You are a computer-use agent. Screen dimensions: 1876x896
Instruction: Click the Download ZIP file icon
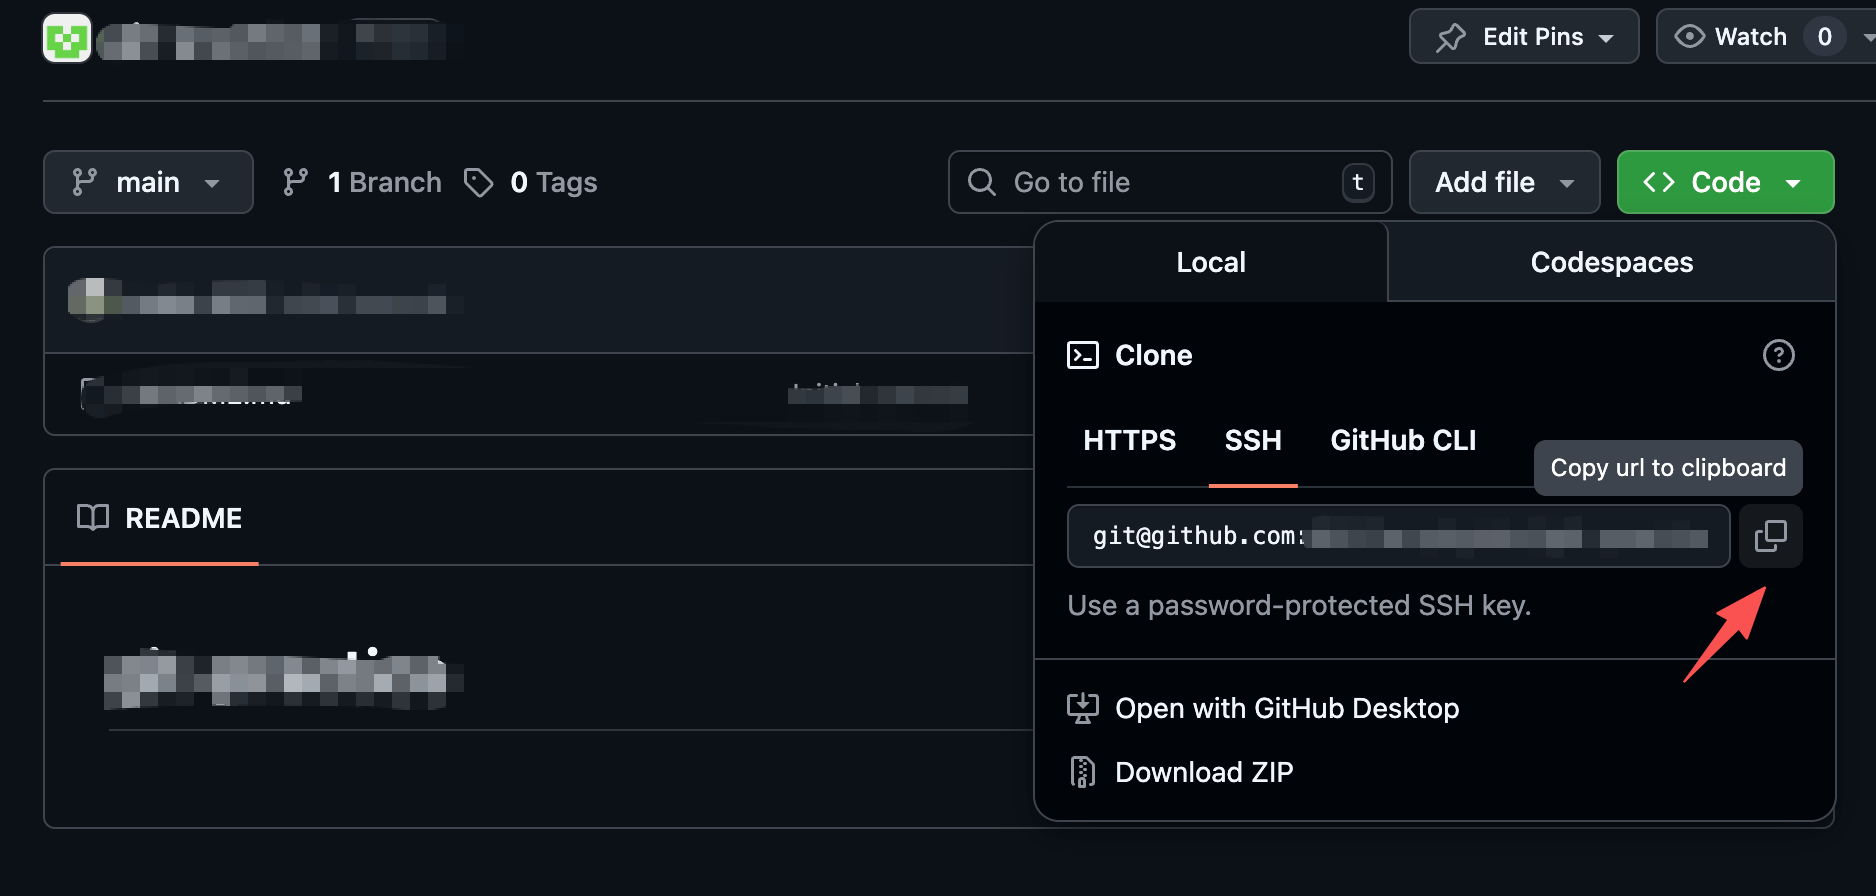click(1082, 772)
